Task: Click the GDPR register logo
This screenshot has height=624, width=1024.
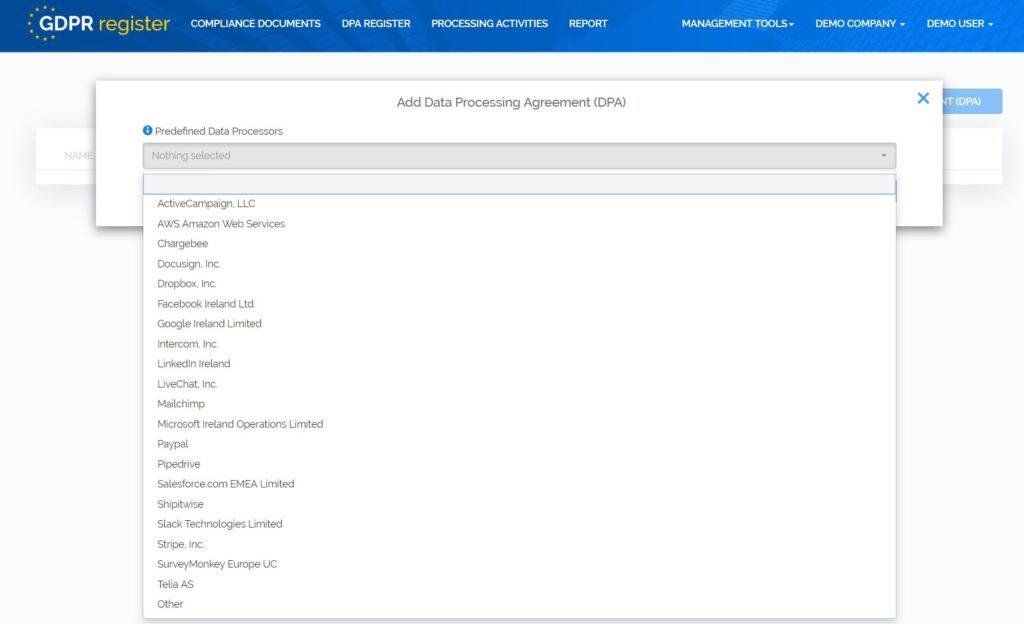Action: point(99,23)
